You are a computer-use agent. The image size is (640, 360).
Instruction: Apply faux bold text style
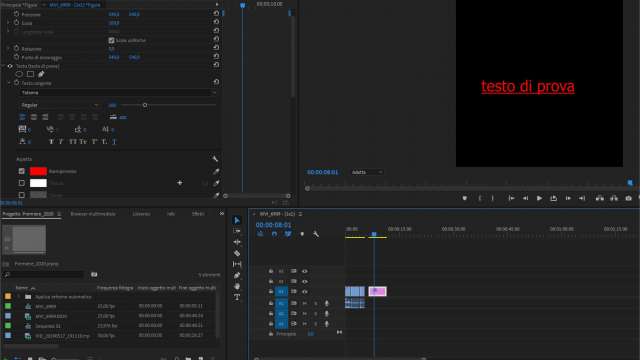pyautogui.click(x=51, y=142)
